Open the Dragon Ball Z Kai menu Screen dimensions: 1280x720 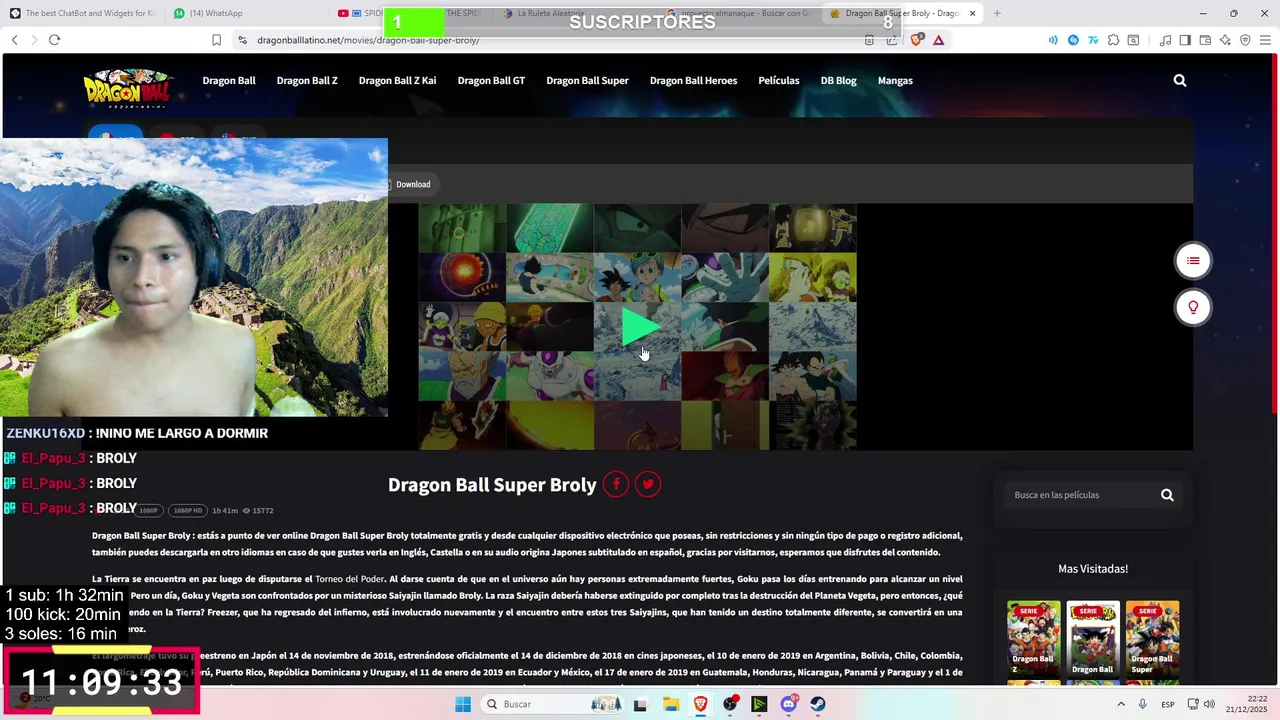coord(397,80)
